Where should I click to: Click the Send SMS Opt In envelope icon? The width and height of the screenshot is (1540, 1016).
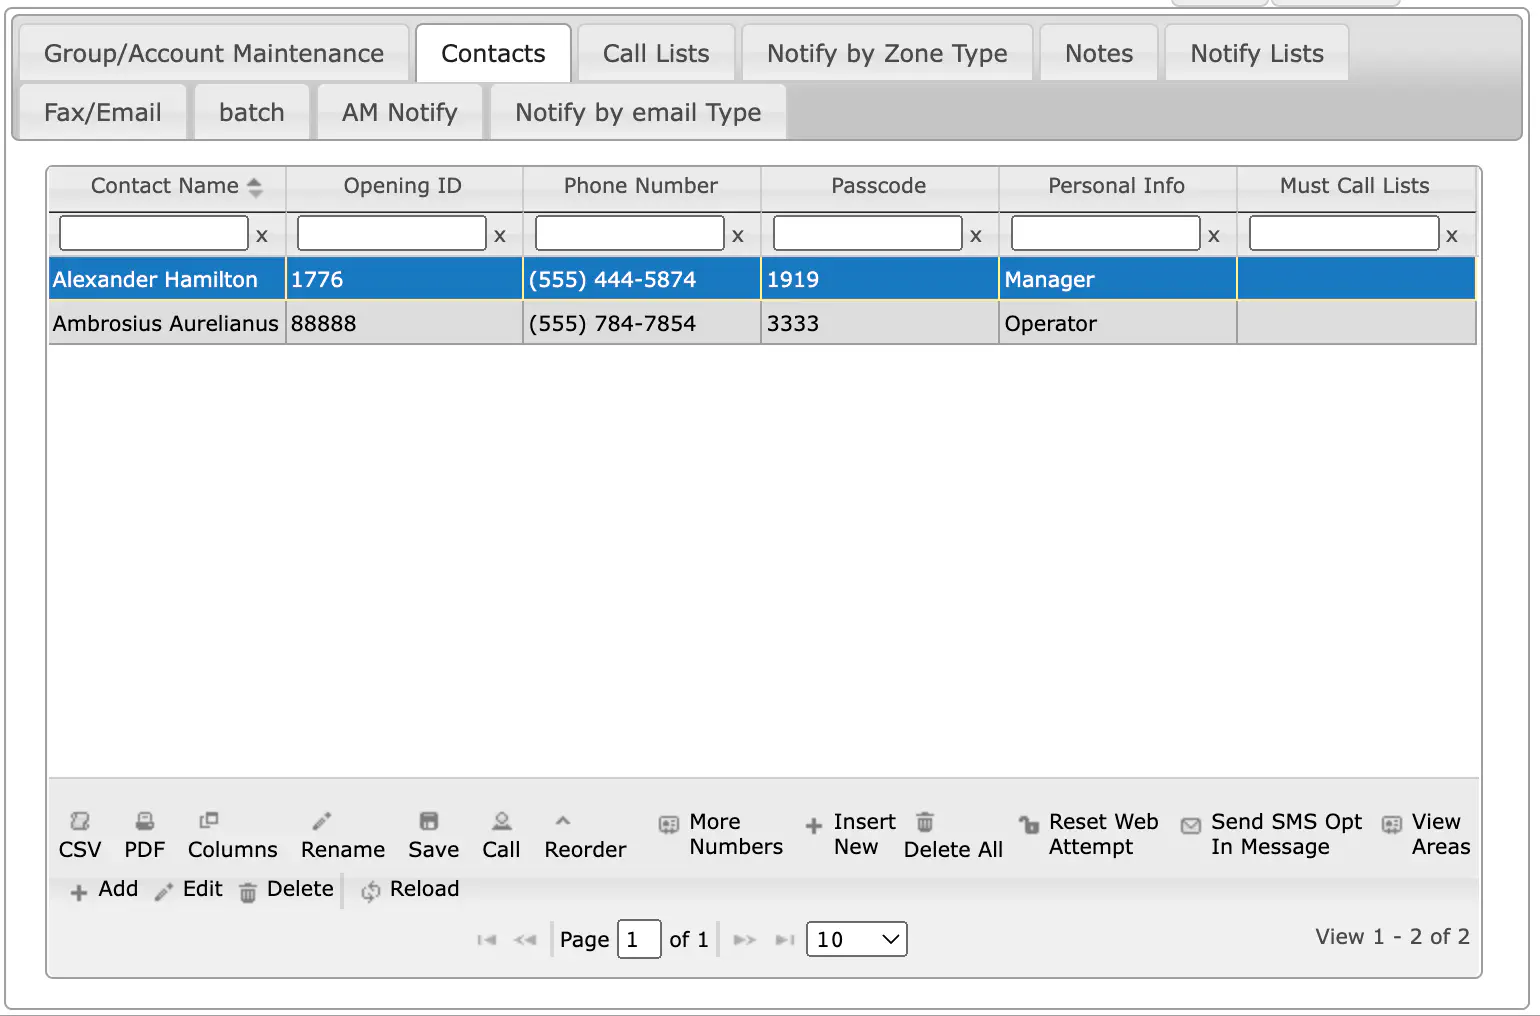1191,826
